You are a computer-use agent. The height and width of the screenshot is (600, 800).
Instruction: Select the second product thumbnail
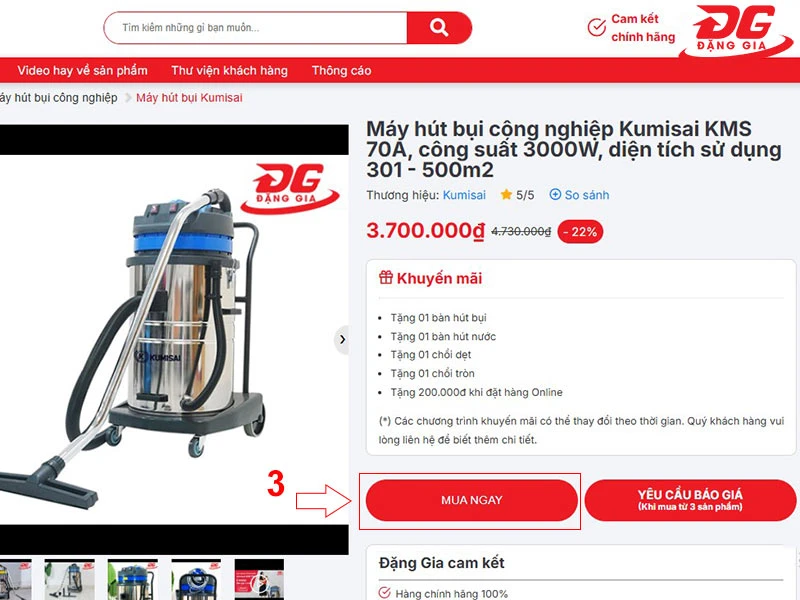69,580
